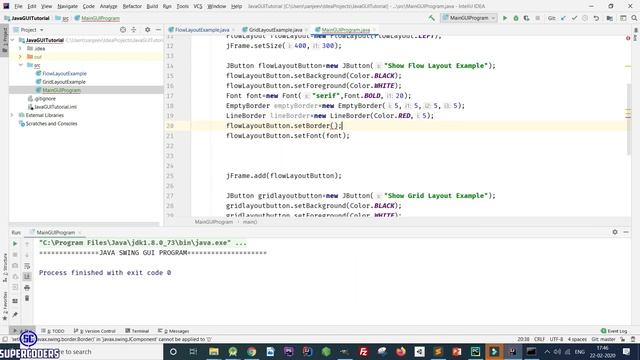Click the error indicator at editor top right
The width and height of the screenshot is (640, 360).
(x=628, y=38)
